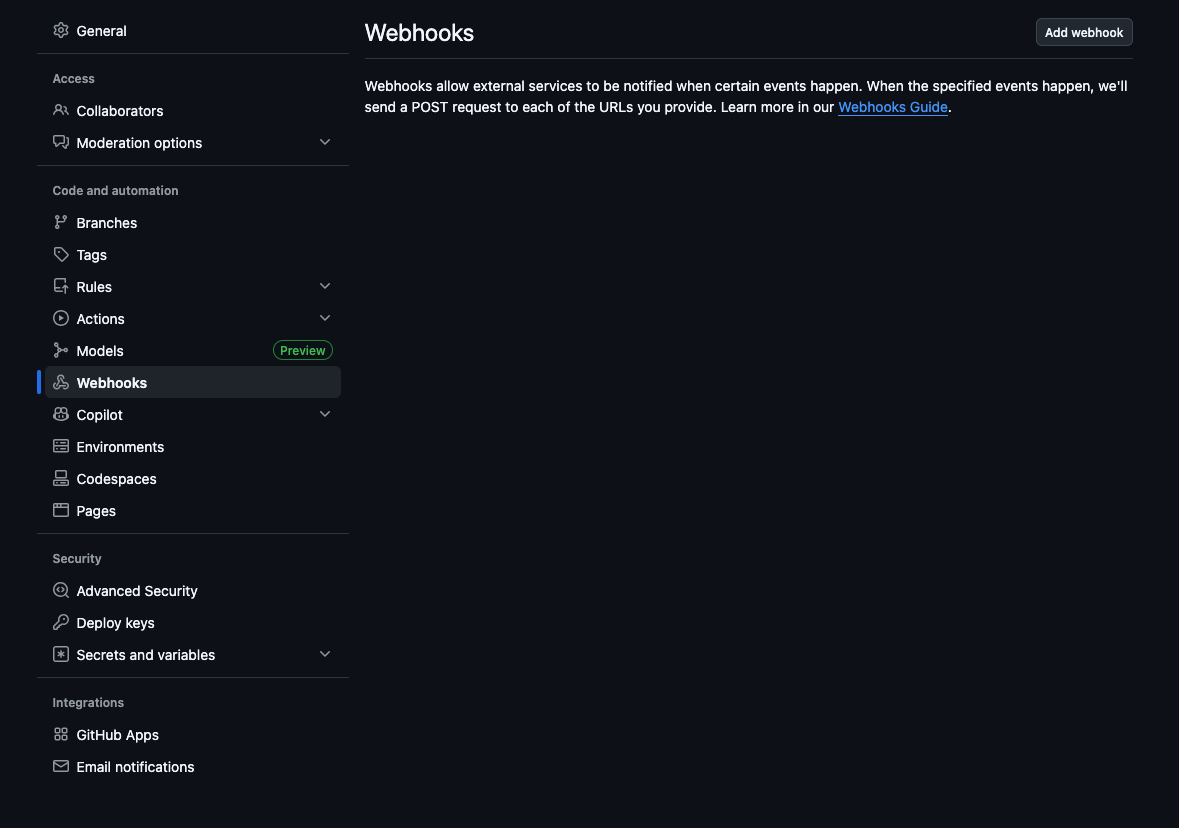Image resolution: width=1179 pixels, height=828 pixels.
Task: Click the Email notifications envelope icon
Action: tap(61, 767)
